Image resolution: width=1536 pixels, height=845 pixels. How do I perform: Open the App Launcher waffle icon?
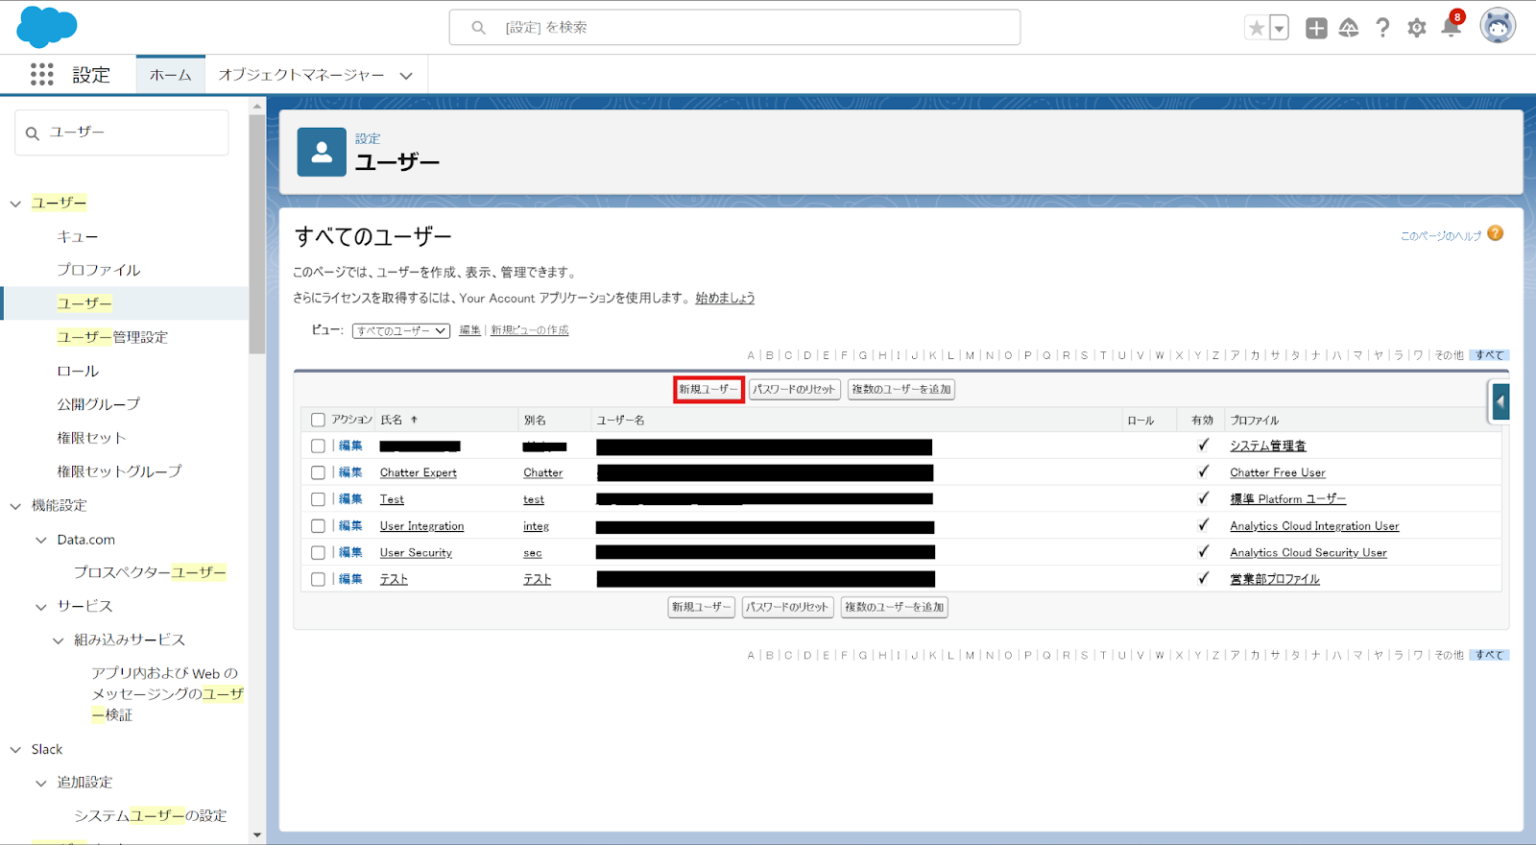pos(41,74)
